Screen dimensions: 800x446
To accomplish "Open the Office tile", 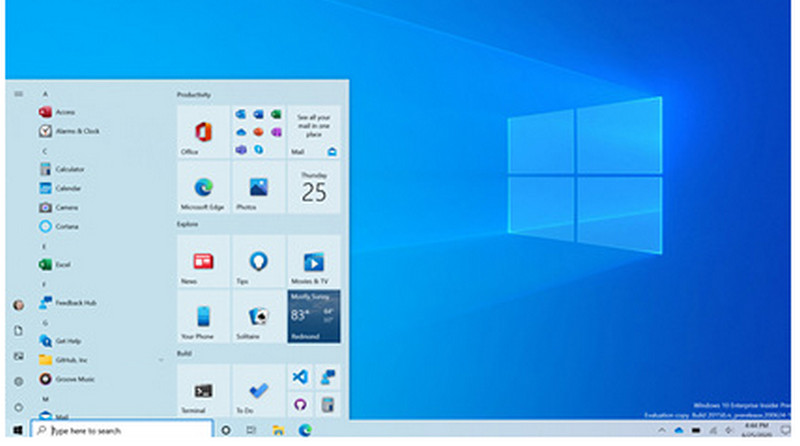I will [x=203, y=132].
